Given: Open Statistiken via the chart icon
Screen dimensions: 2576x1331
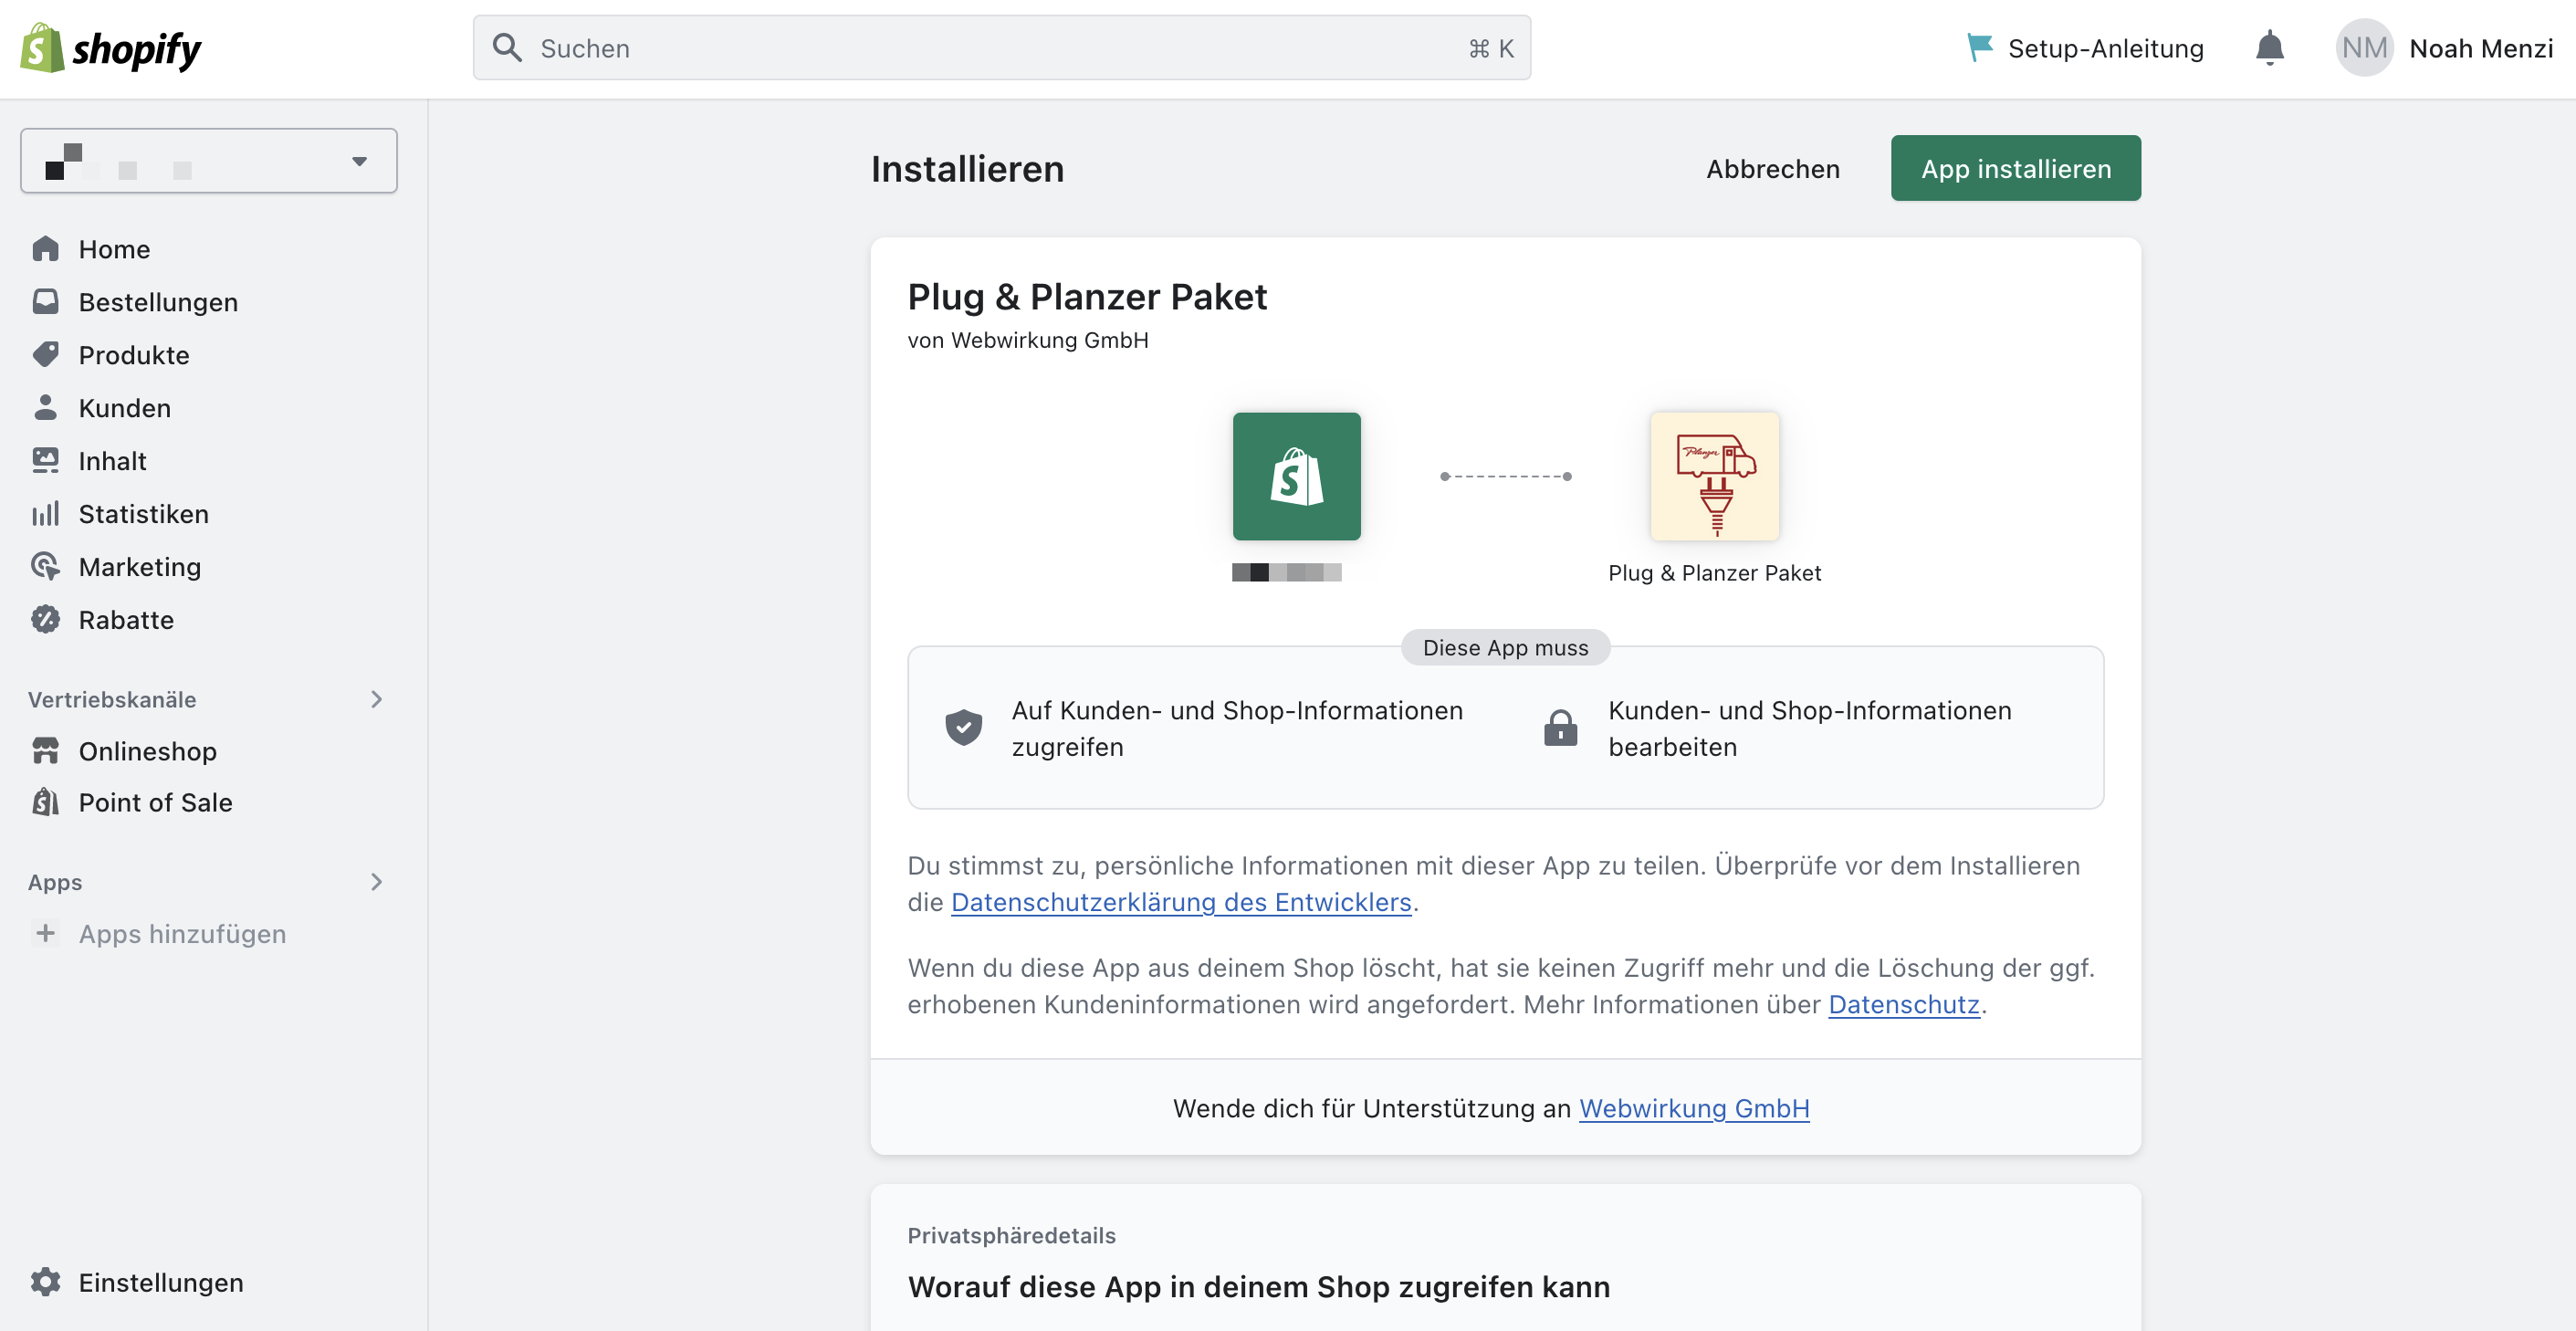Looking at the screenshot, I should (47, 513).
